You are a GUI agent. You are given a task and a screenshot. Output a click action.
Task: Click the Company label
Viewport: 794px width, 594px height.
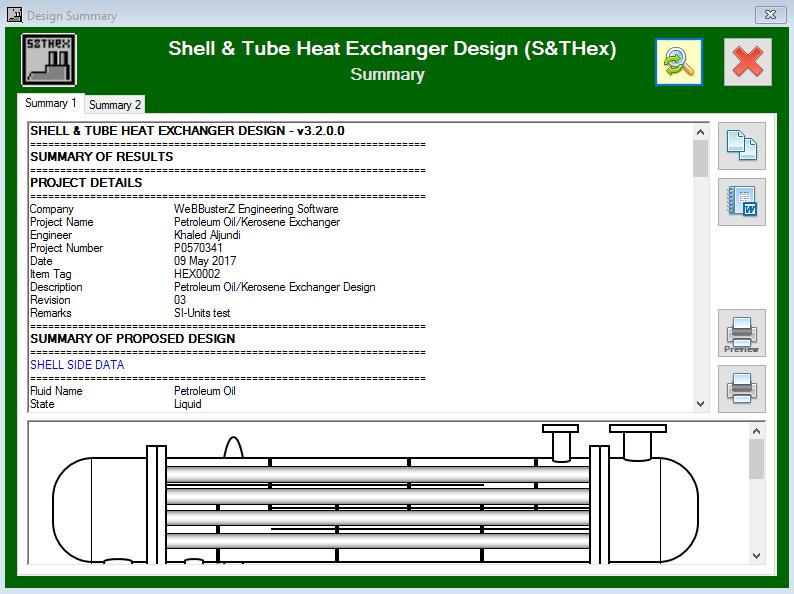click(x=52, y=209)
